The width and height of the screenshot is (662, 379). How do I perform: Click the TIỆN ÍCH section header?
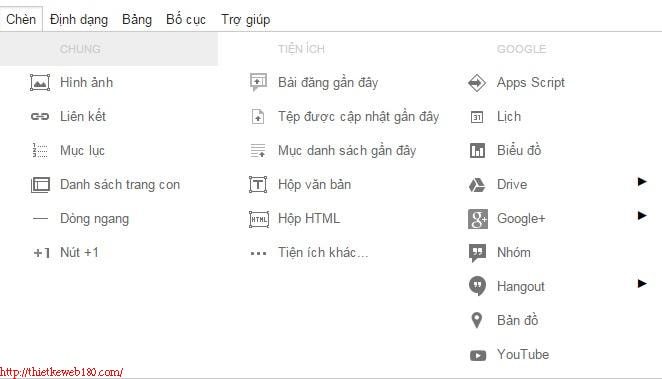tap(301, 49)
